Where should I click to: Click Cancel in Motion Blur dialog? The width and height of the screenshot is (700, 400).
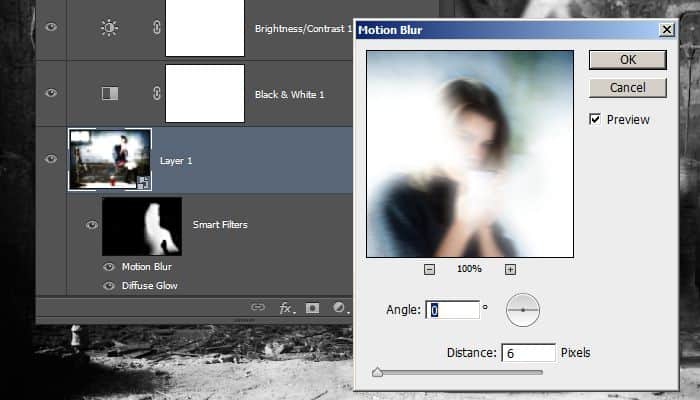point(628,88)
